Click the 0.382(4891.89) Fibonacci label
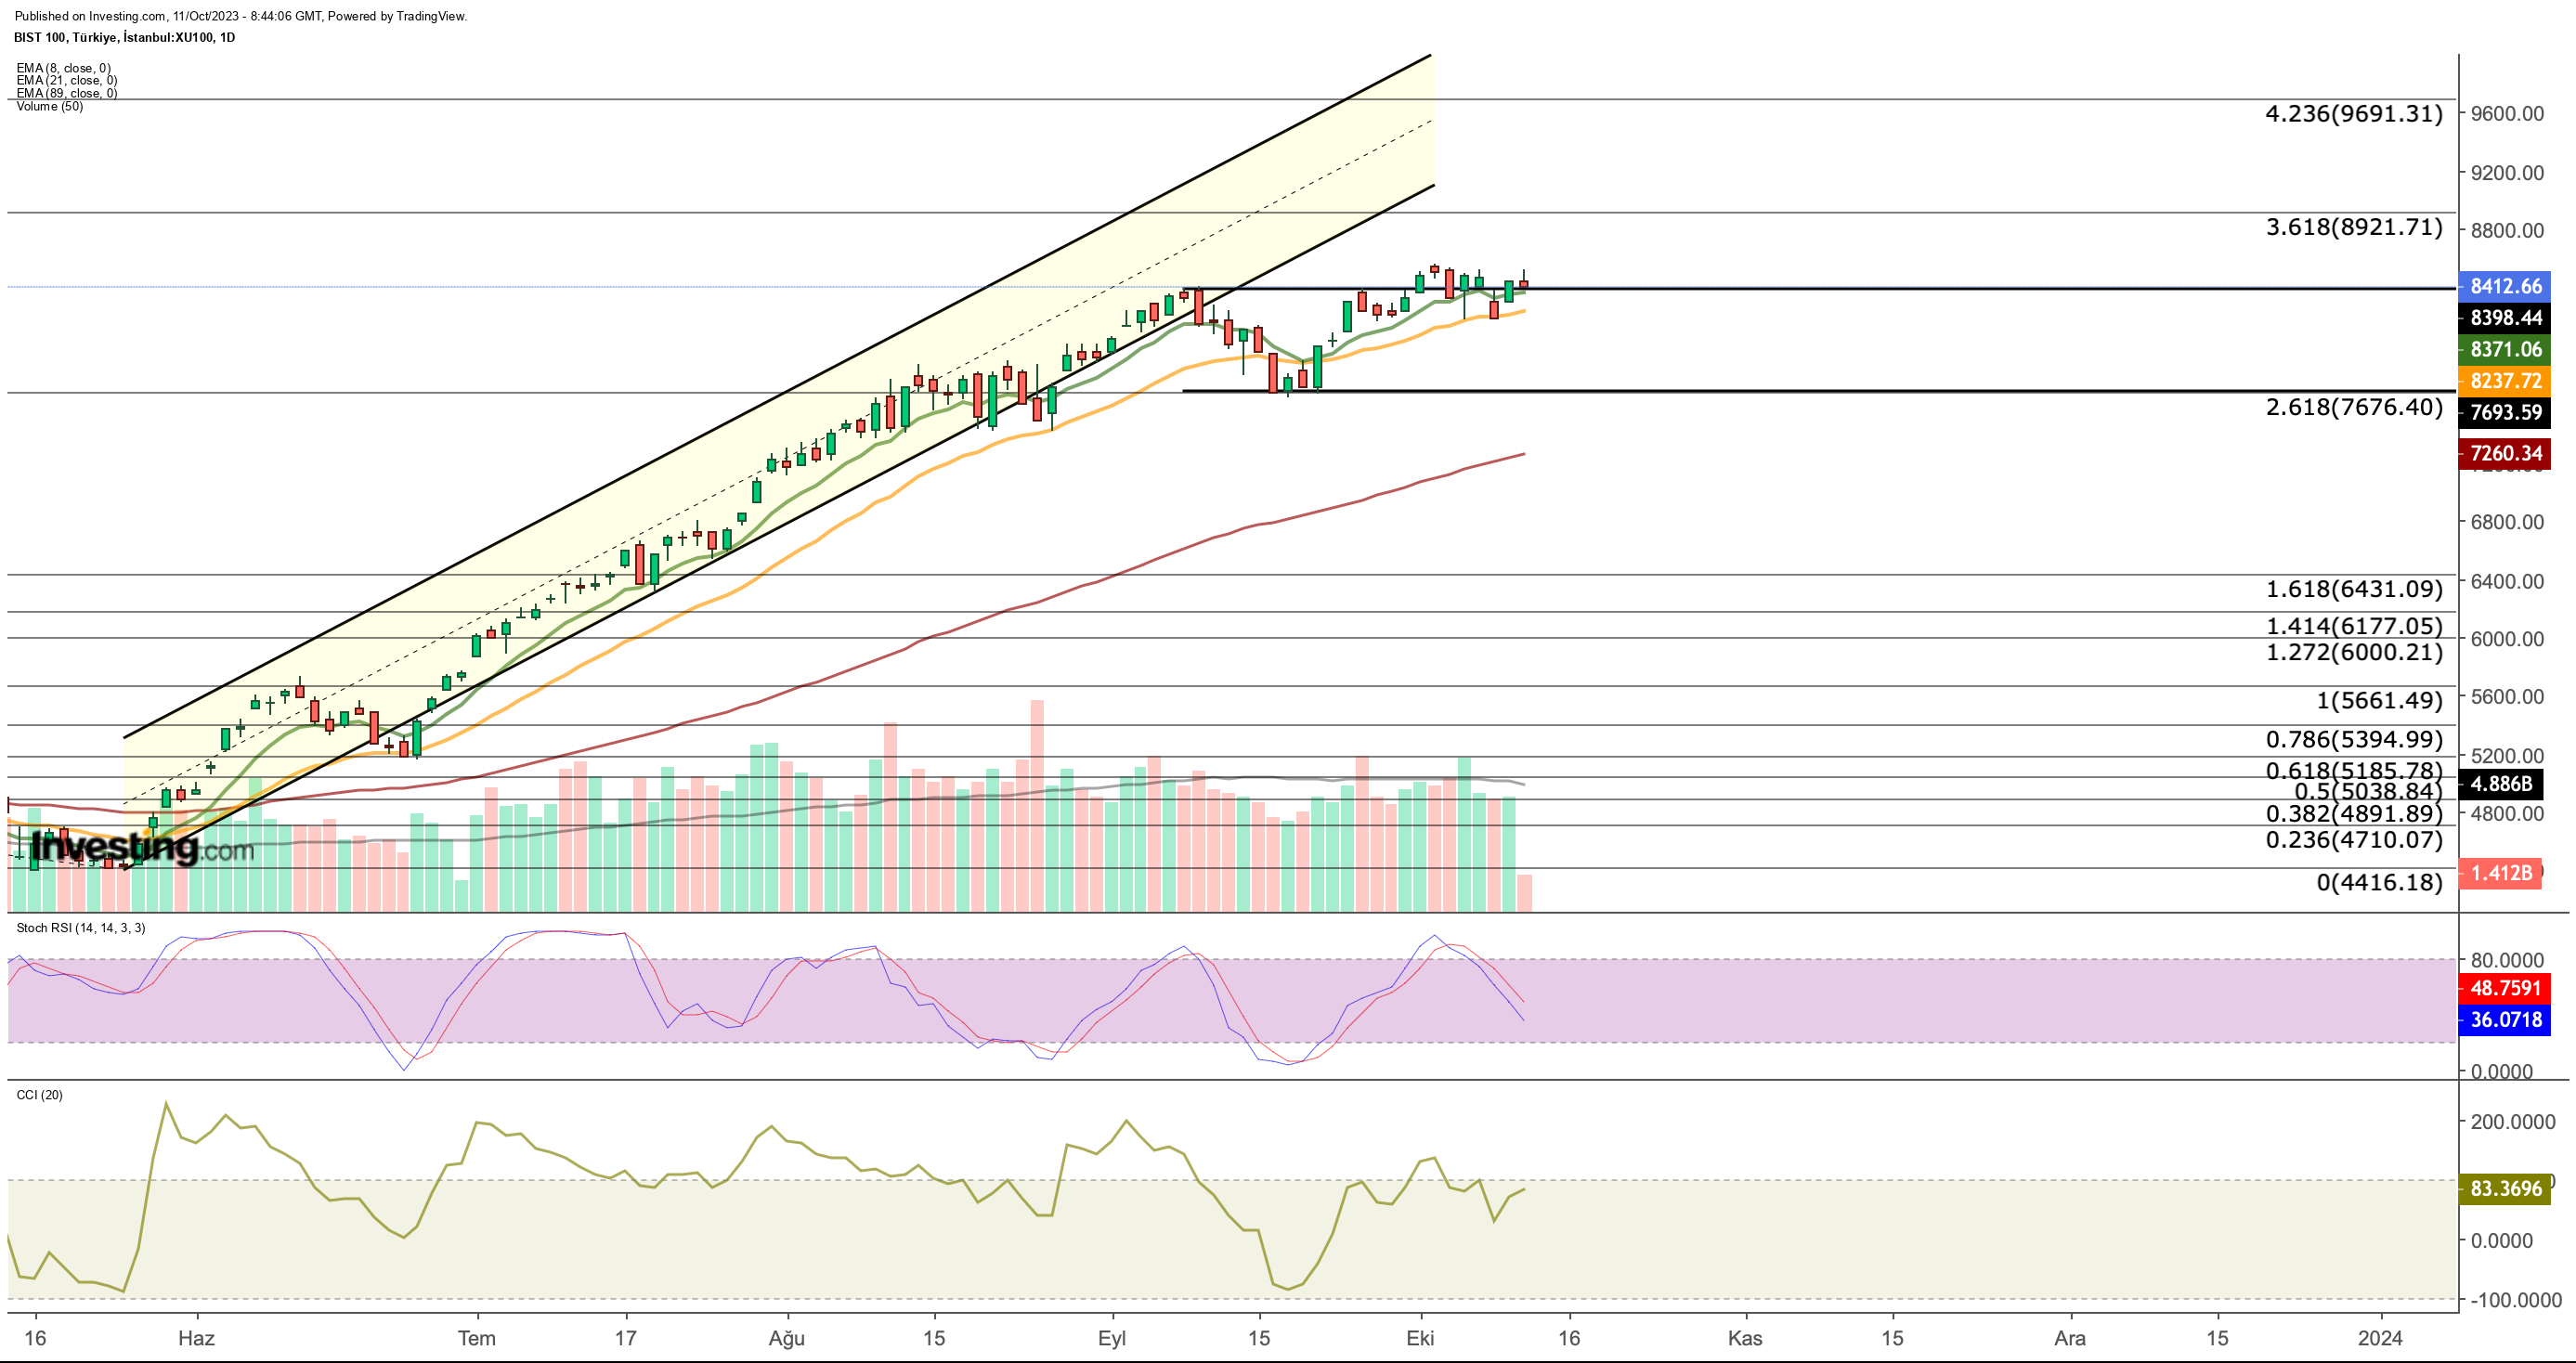 click(2354, 814)
